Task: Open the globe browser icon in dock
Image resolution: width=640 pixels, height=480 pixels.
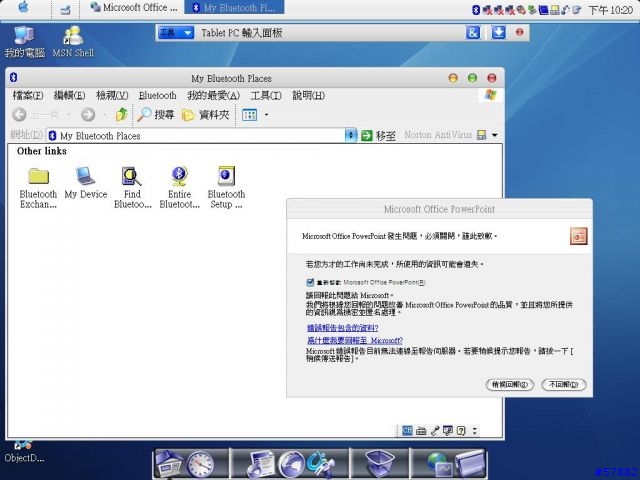Action: point(291,464)
